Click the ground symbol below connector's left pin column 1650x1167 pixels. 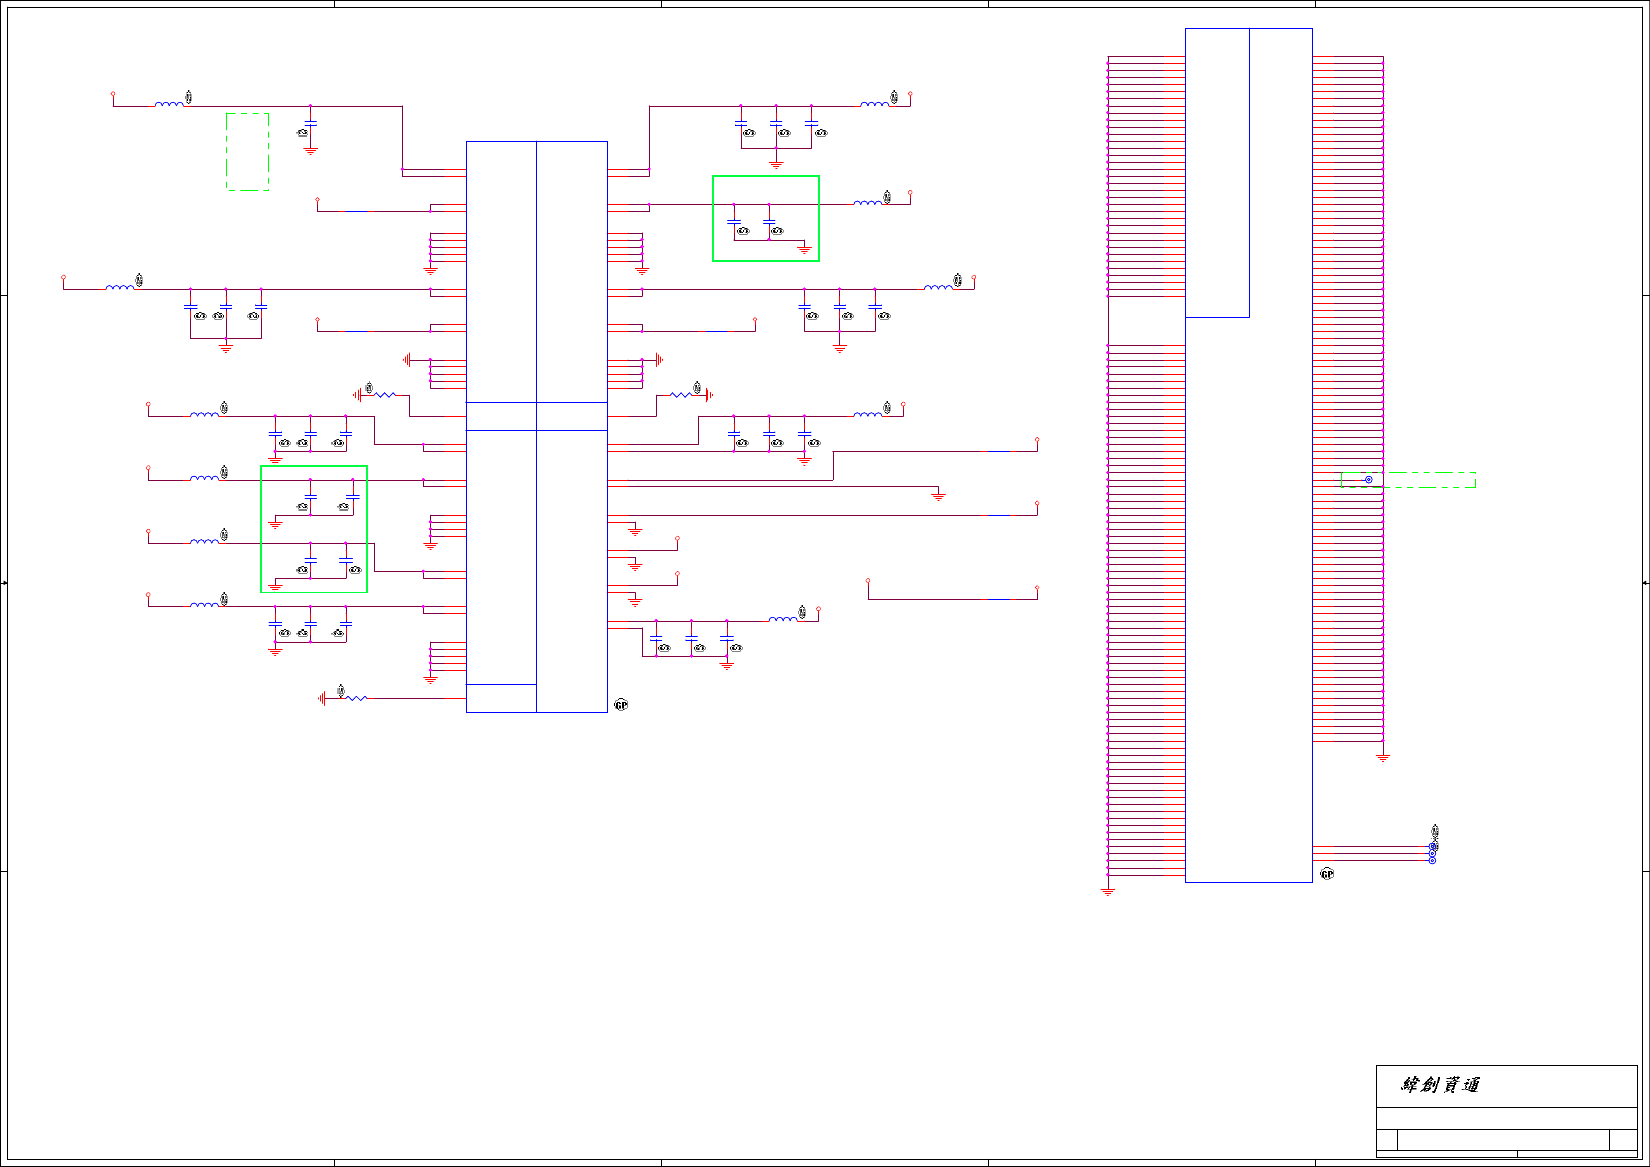point(1108,891)
